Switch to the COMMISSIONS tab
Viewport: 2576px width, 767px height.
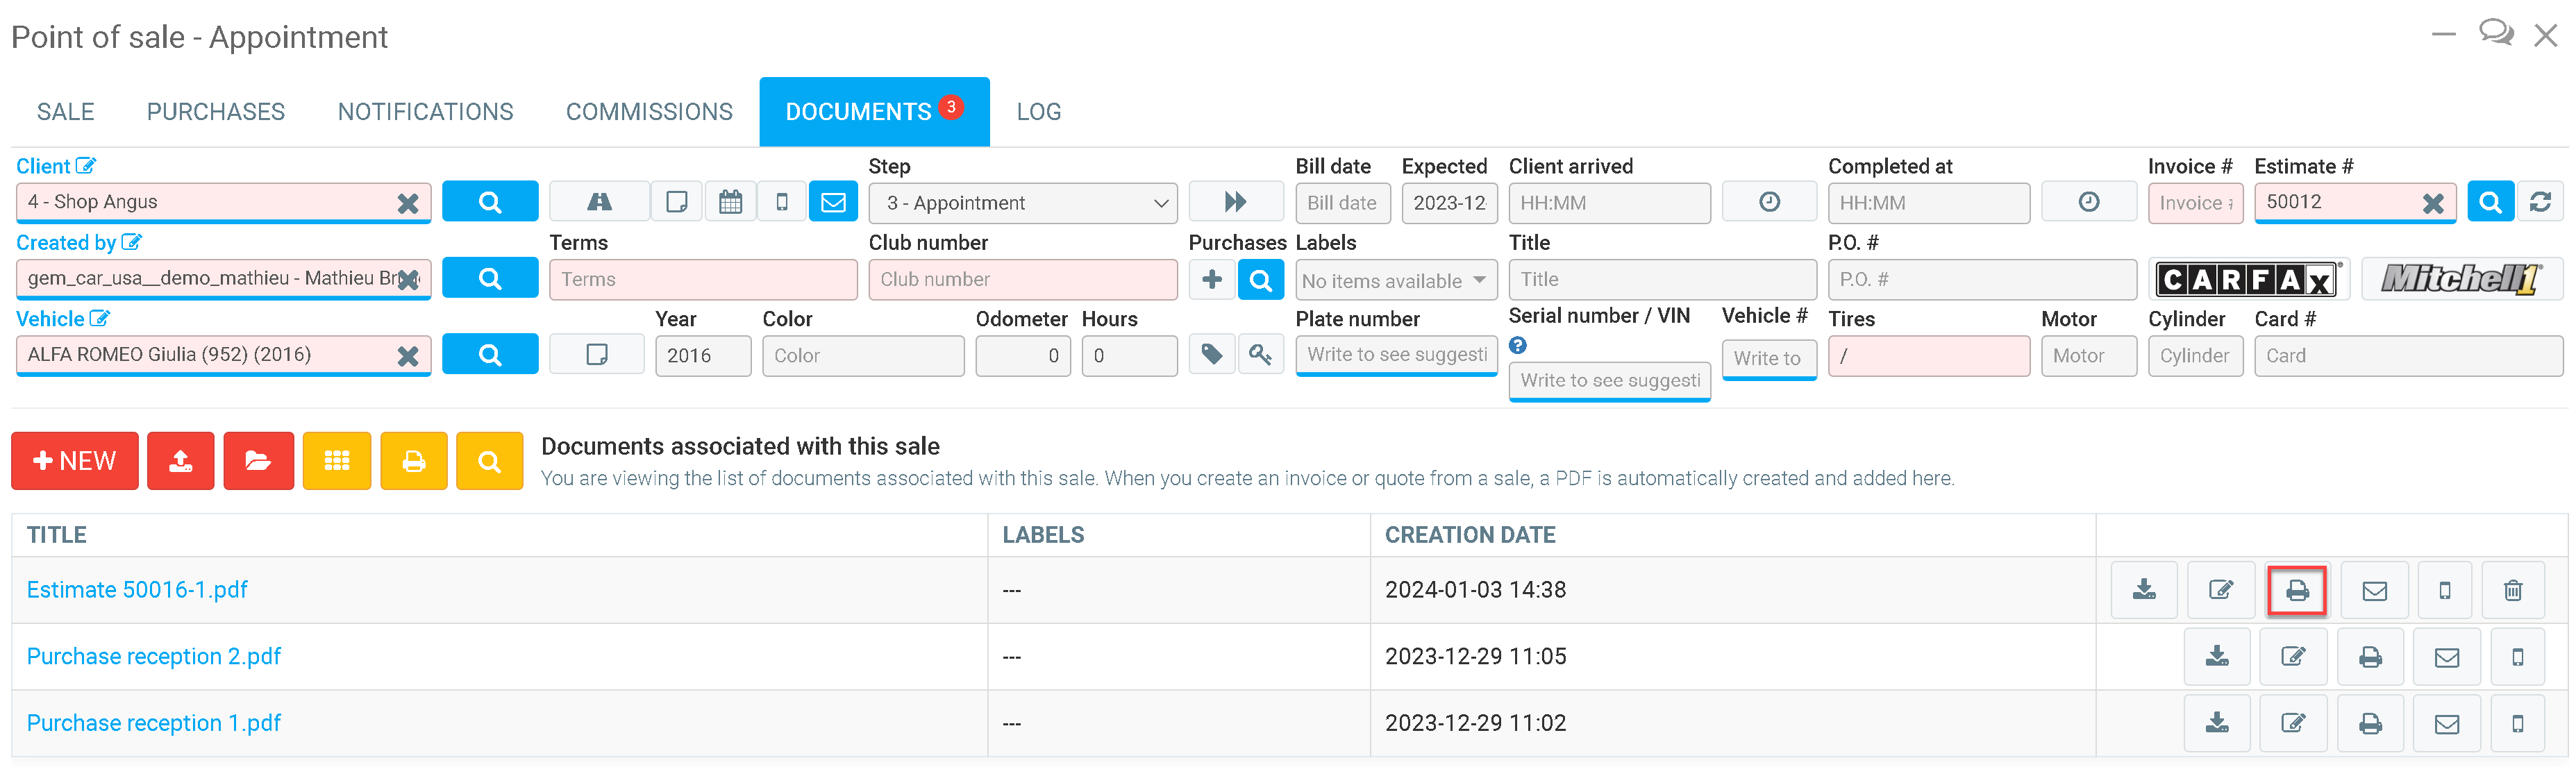pyautogui.click(x=649, y=112)
